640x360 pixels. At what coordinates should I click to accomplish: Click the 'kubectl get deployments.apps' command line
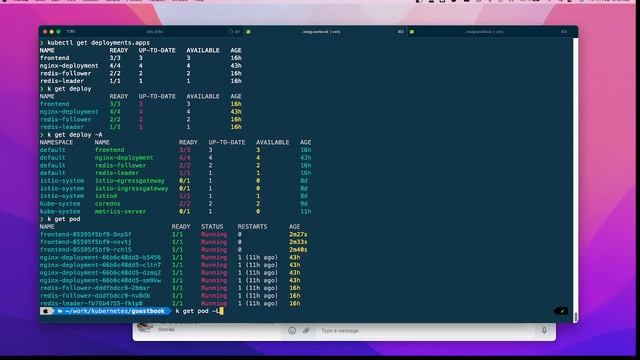pyautogui.click(x=98, y=42)
